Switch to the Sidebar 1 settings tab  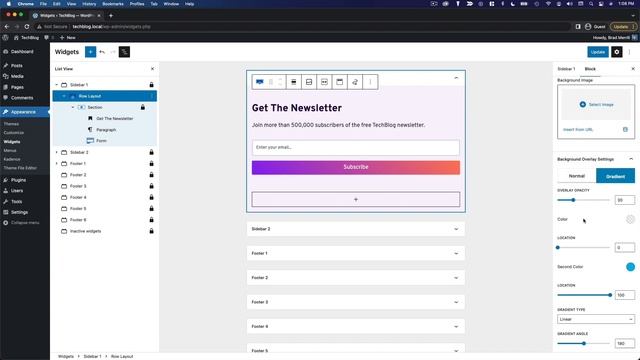[566, 69]
